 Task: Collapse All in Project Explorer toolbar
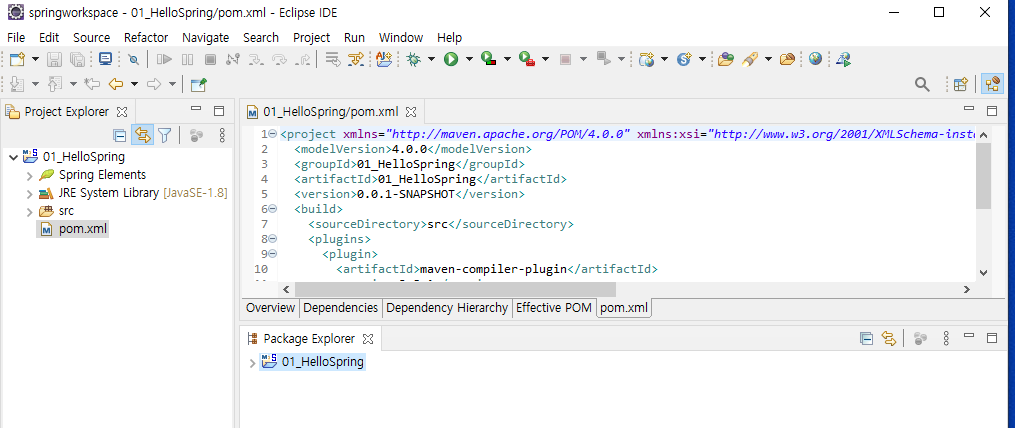(120, 135)
